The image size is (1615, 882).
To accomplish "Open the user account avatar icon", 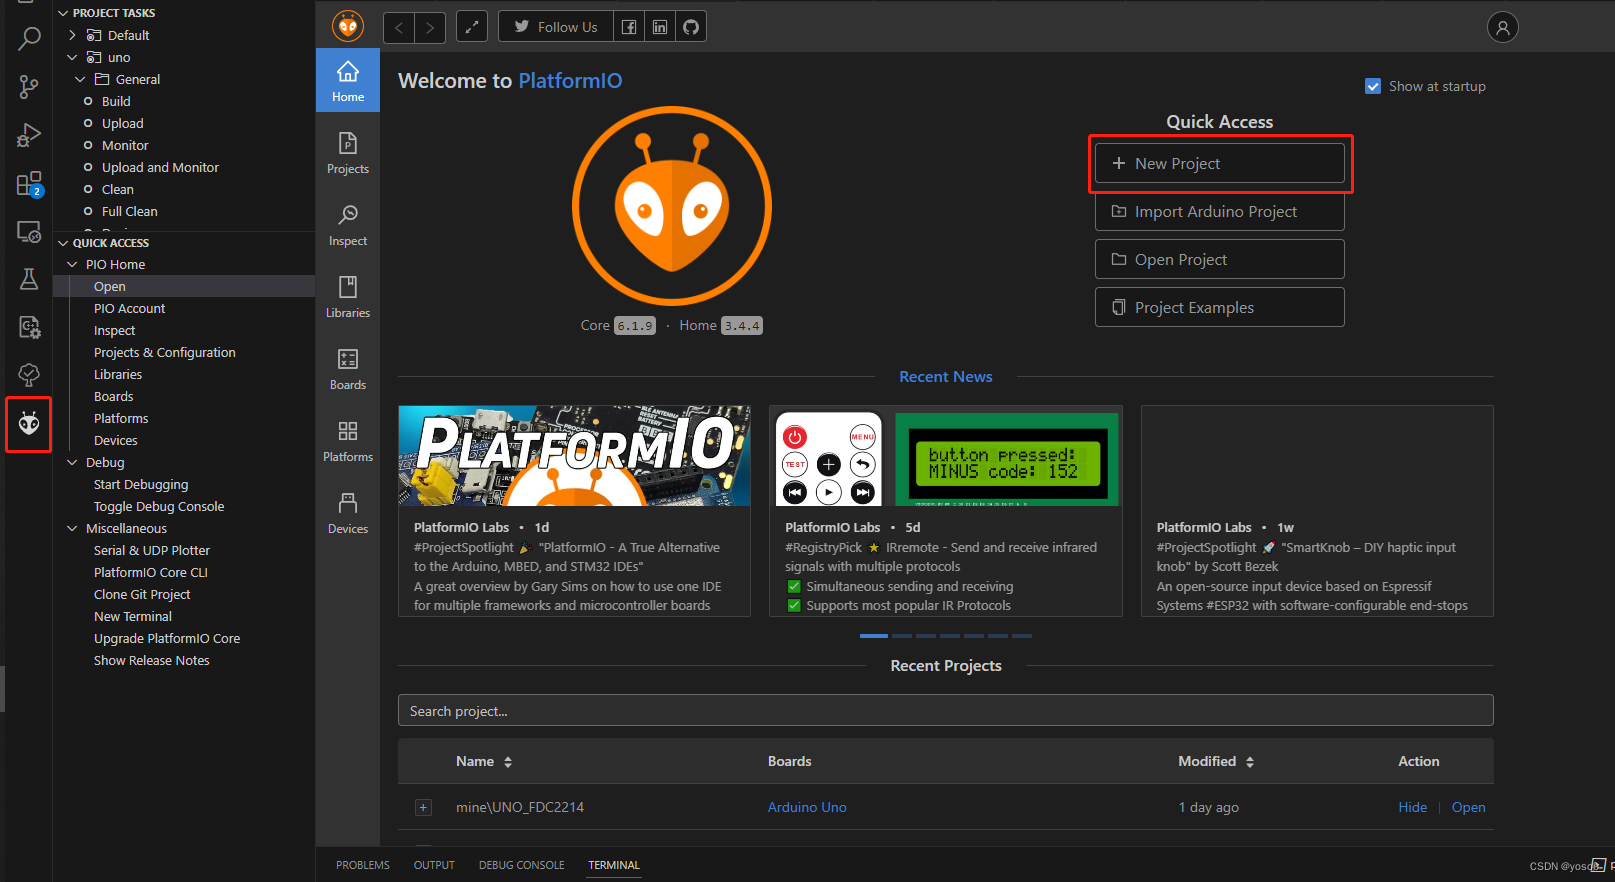I will click(1502, 27).
